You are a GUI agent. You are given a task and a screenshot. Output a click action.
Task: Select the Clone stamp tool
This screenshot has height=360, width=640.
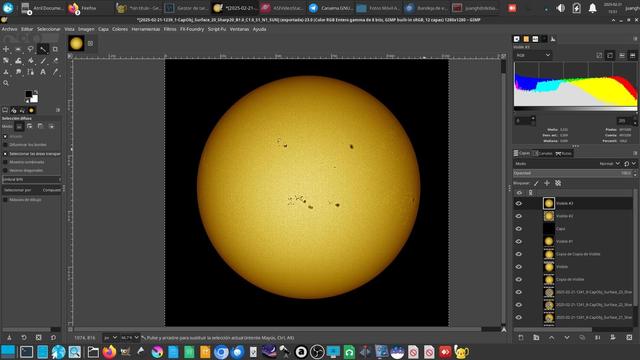6,72
